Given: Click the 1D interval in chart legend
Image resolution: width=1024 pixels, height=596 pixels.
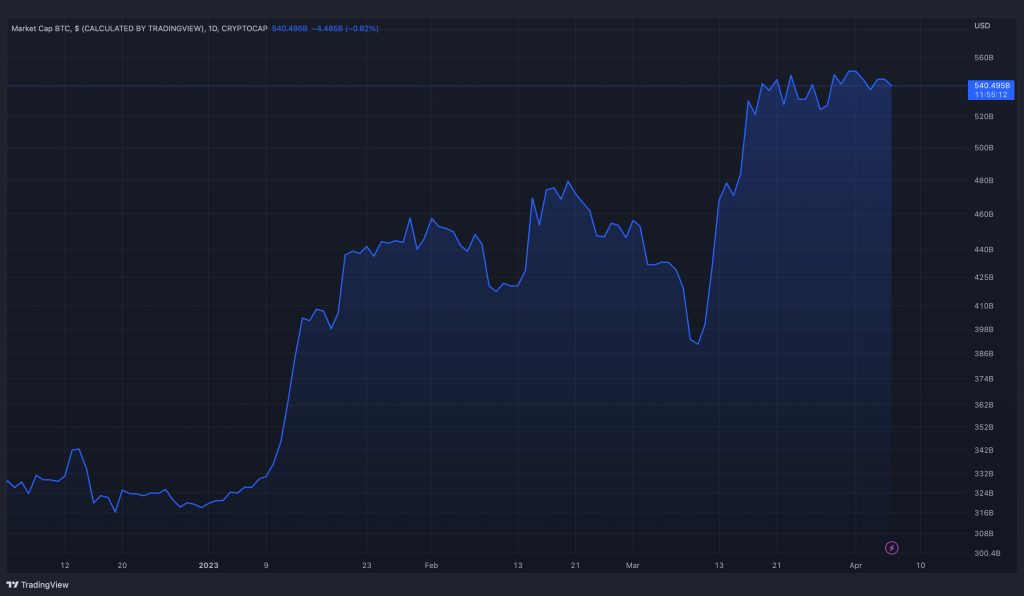Looking at the screenshot, I should coord(212,28).
